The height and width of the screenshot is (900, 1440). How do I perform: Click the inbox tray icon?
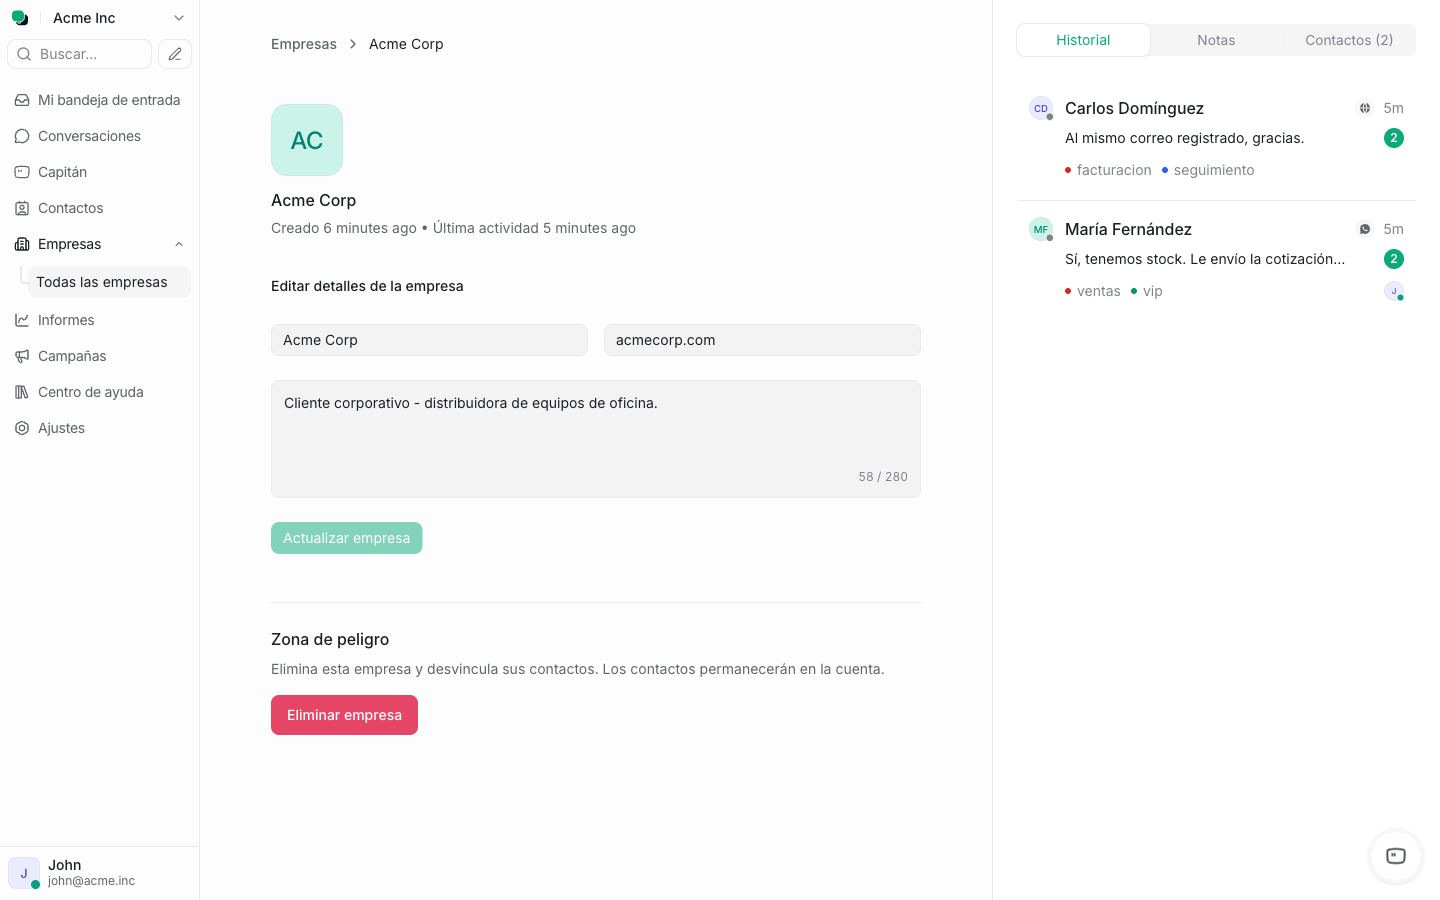pyautogui.click(x=22, y=100)
